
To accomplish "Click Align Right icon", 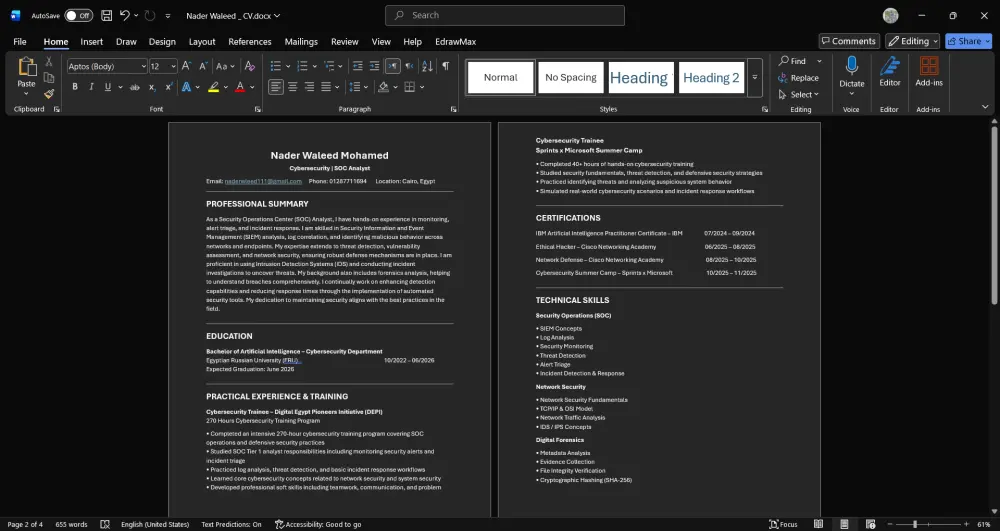I will 309,87.
